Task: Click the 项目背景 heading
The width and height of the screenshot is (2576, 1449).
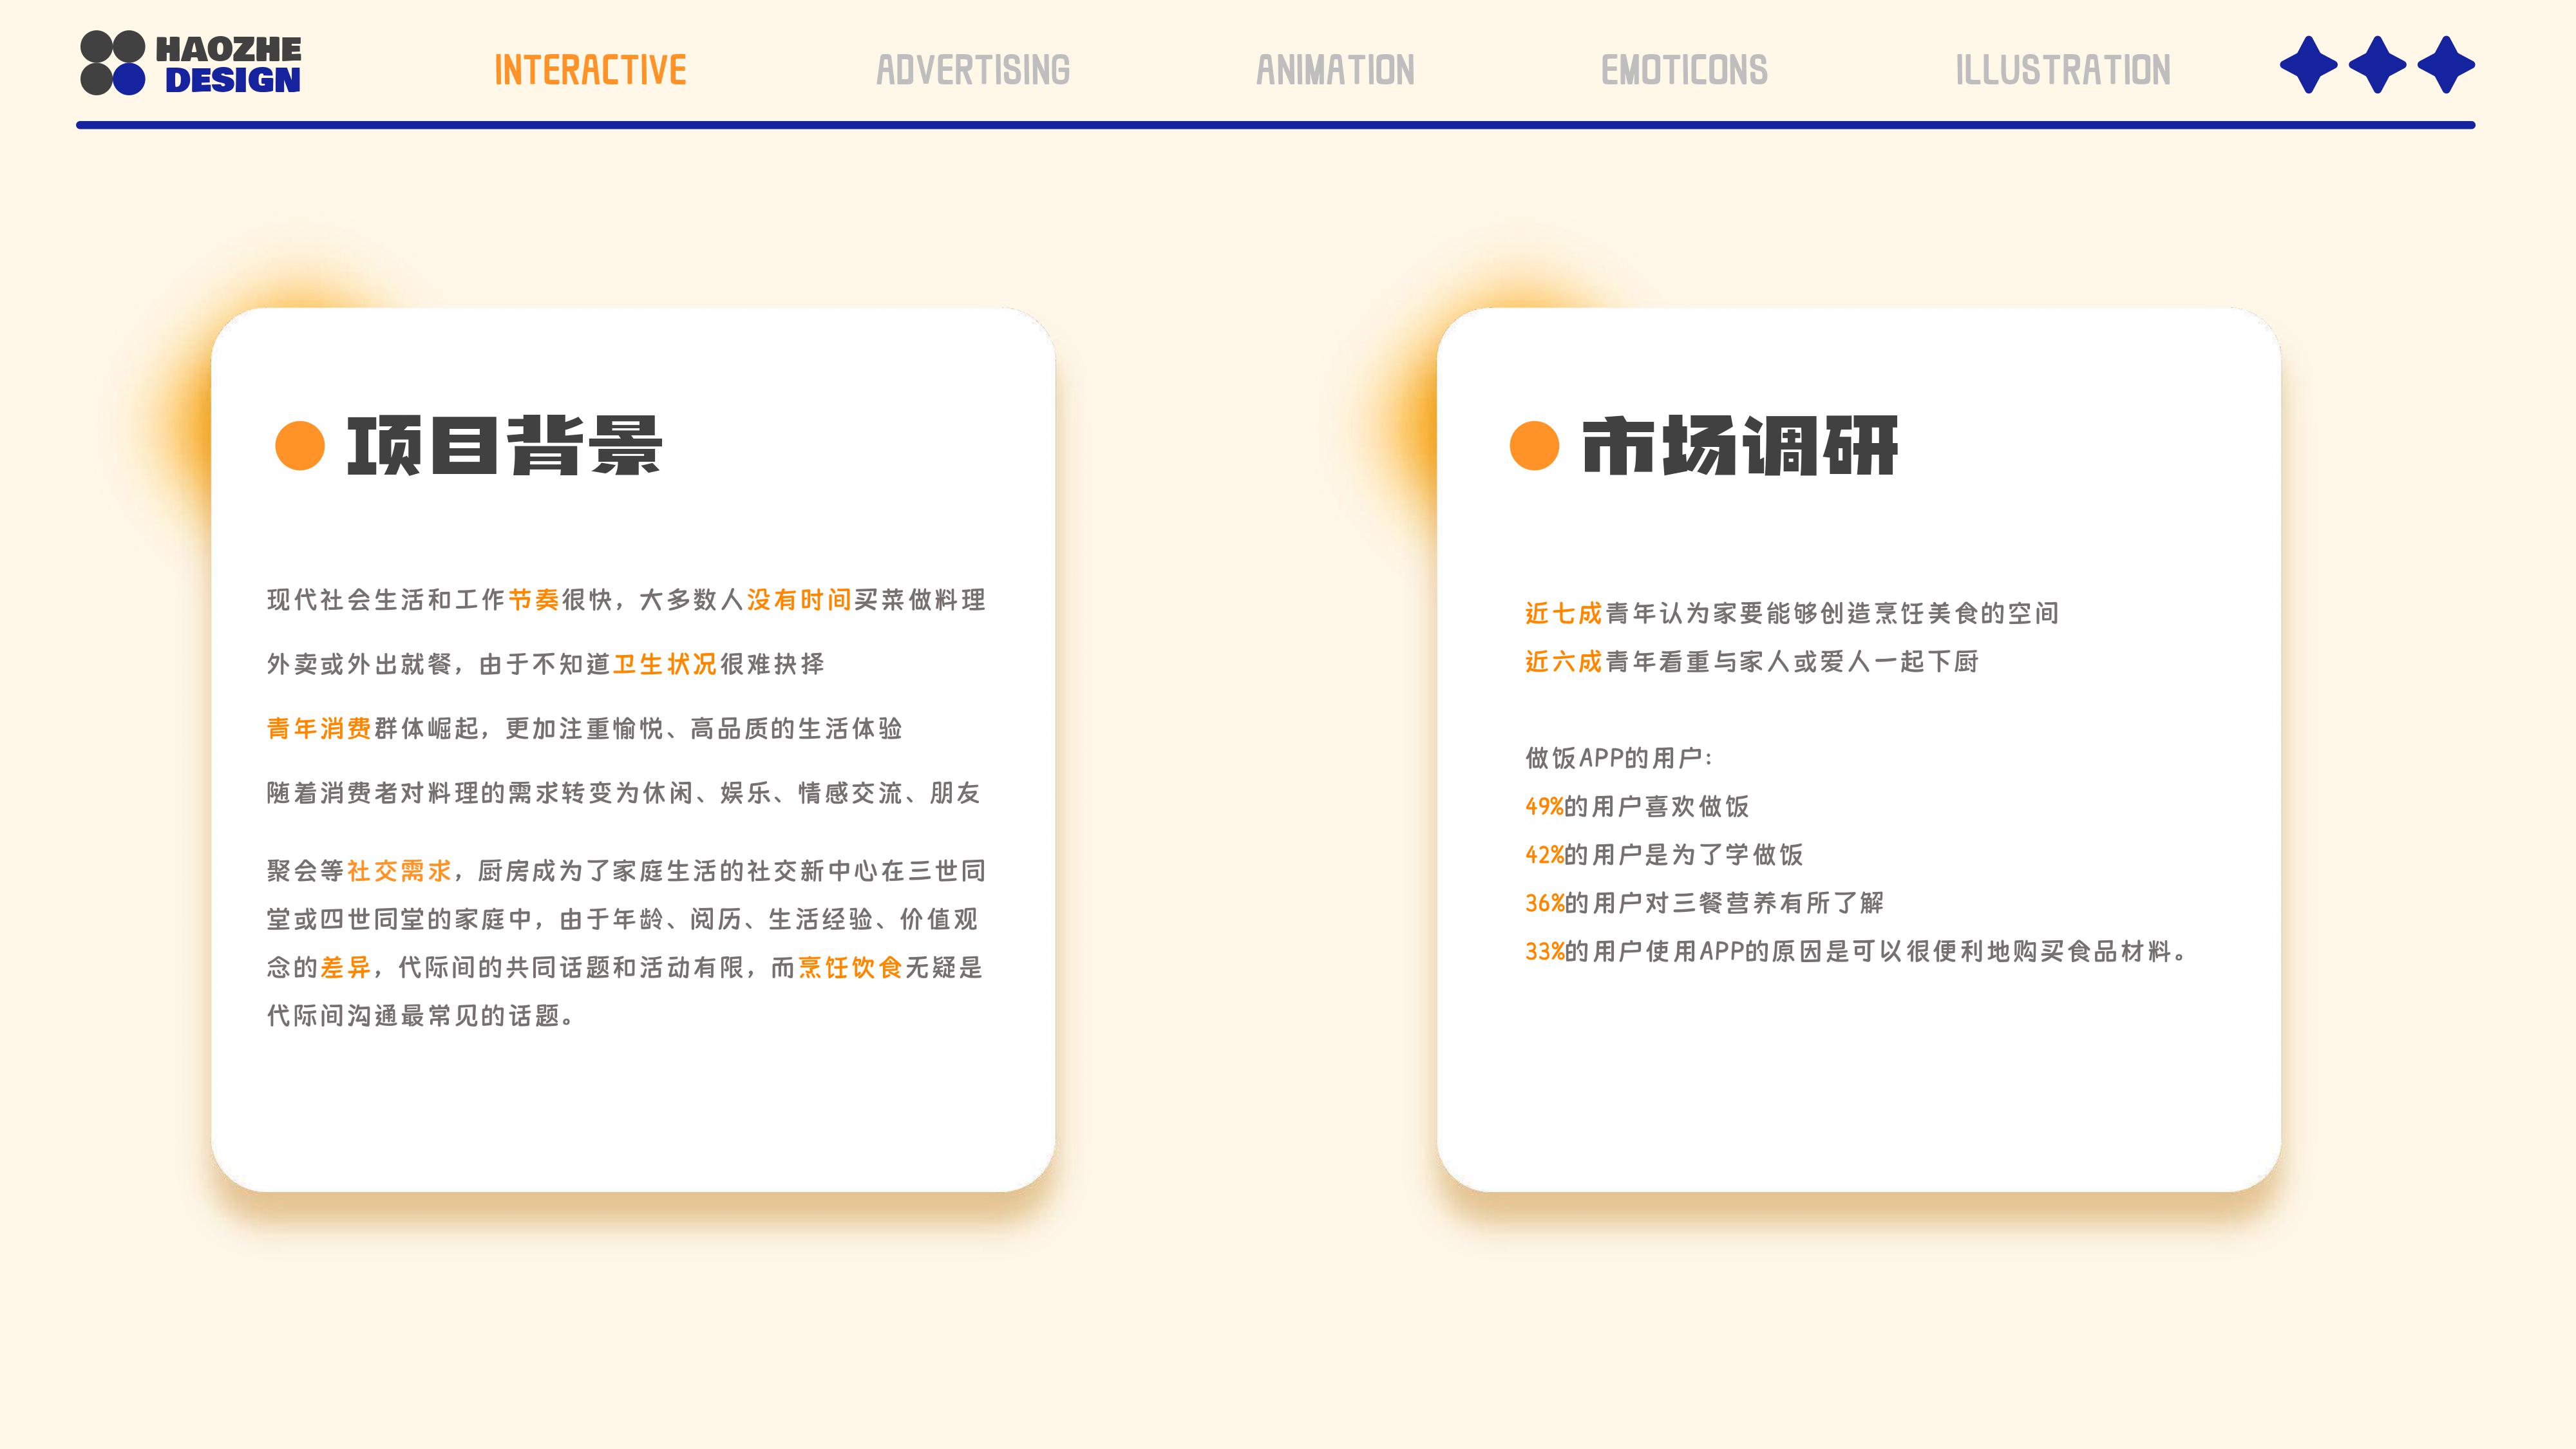Action: pyautogui.click(x=504, y=446)
